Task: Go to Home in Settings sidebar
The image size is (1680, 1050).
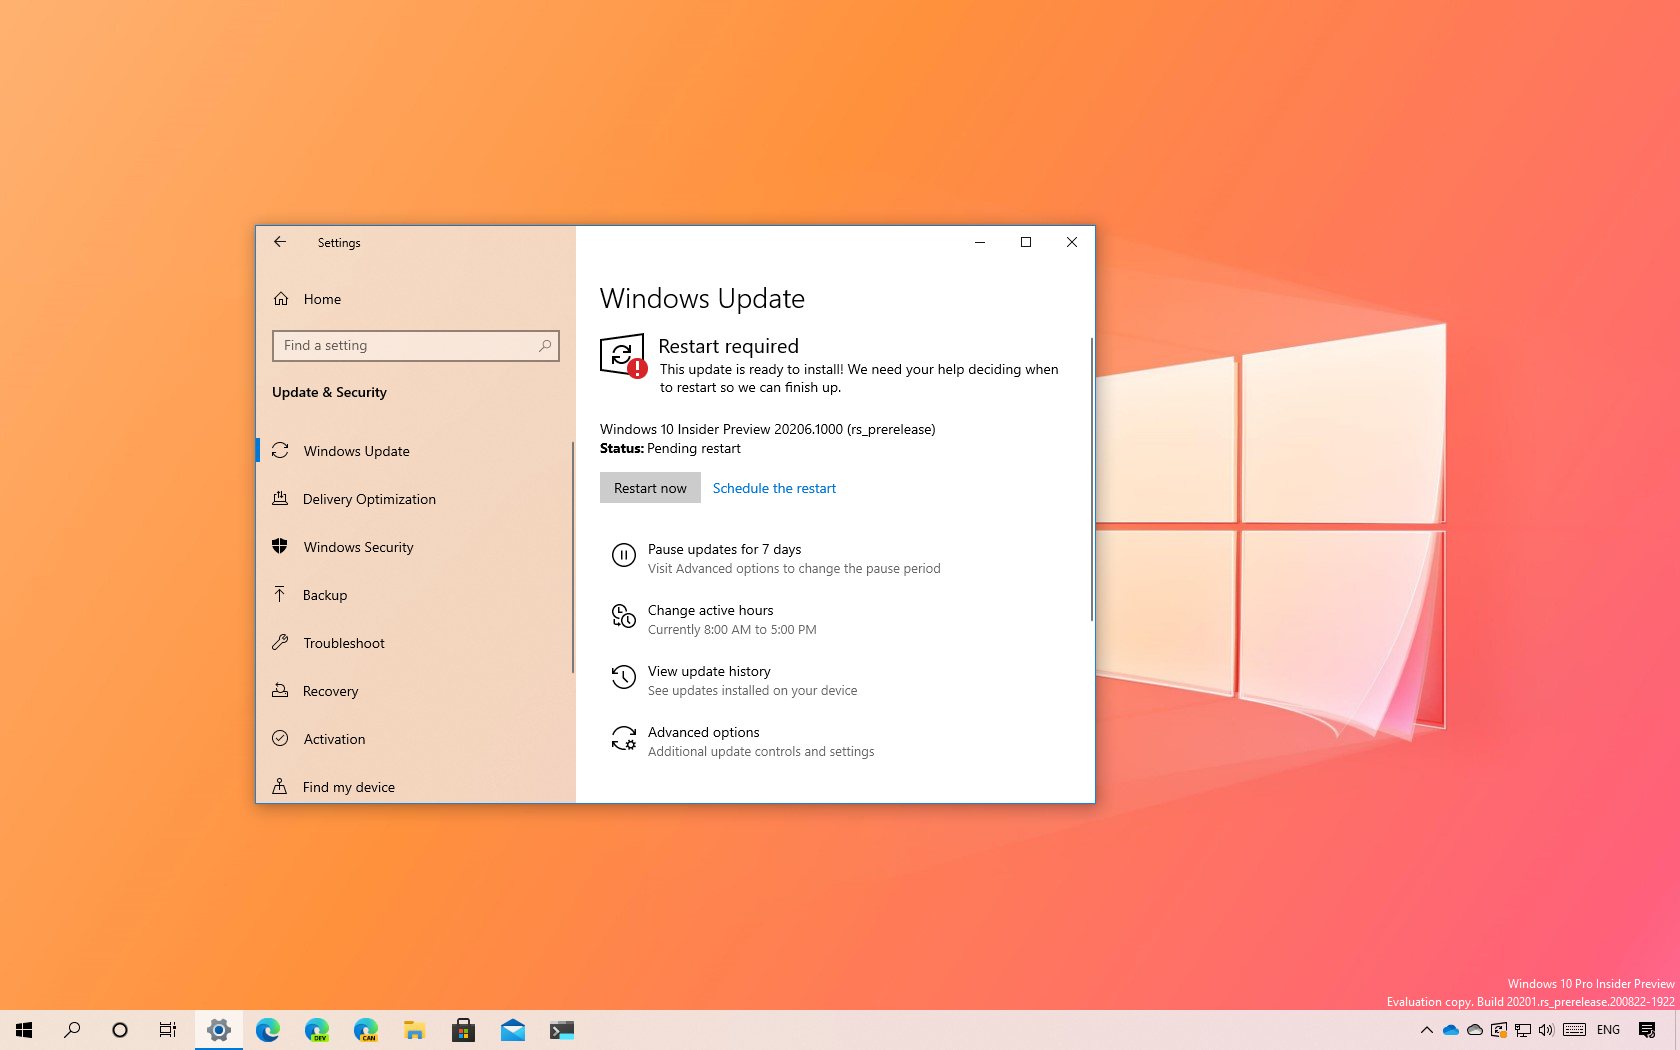Action: 321,299
